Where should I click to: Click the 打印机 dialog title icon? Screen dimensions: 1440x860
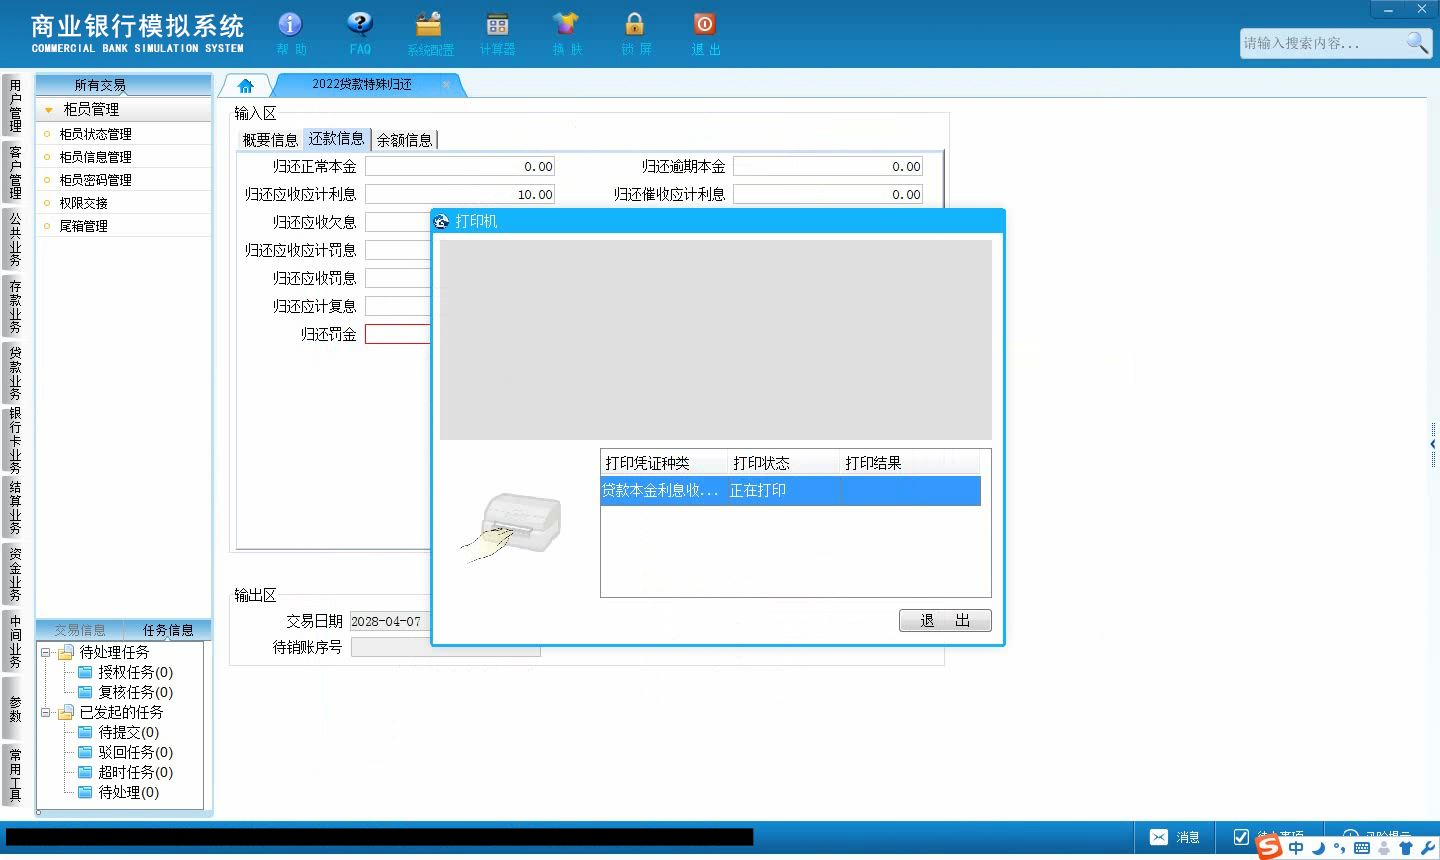point(442,221)
